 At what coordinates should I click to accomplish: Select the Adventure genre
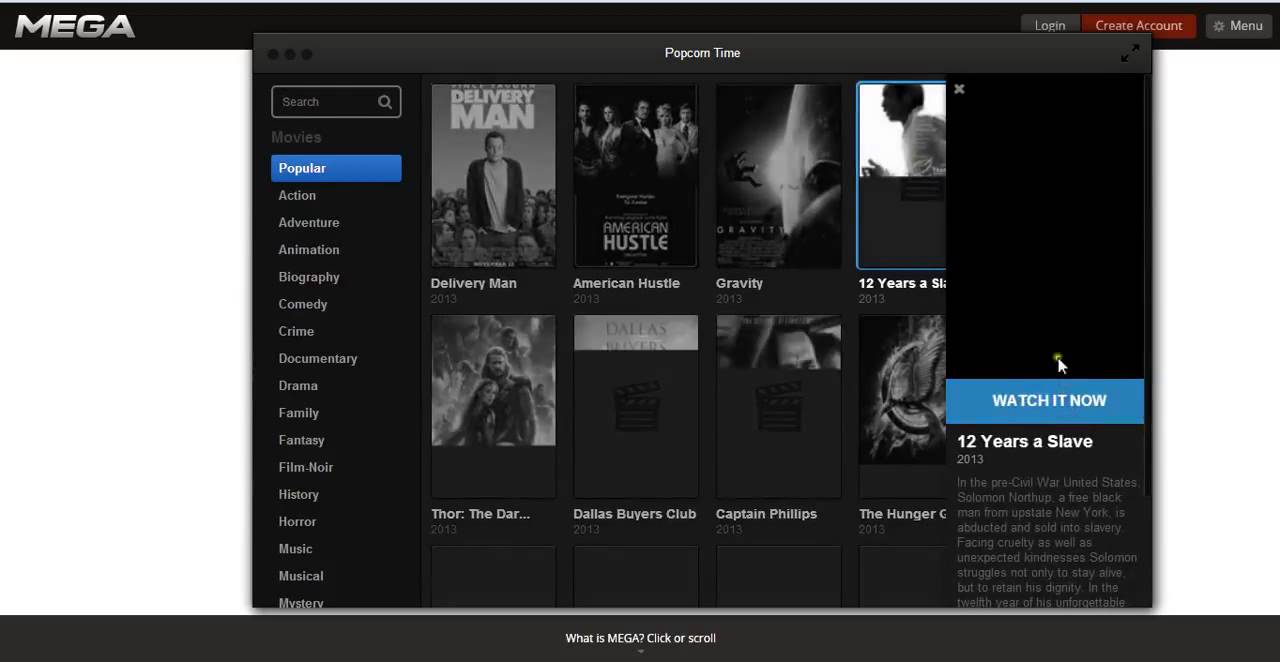pos(309,222)
